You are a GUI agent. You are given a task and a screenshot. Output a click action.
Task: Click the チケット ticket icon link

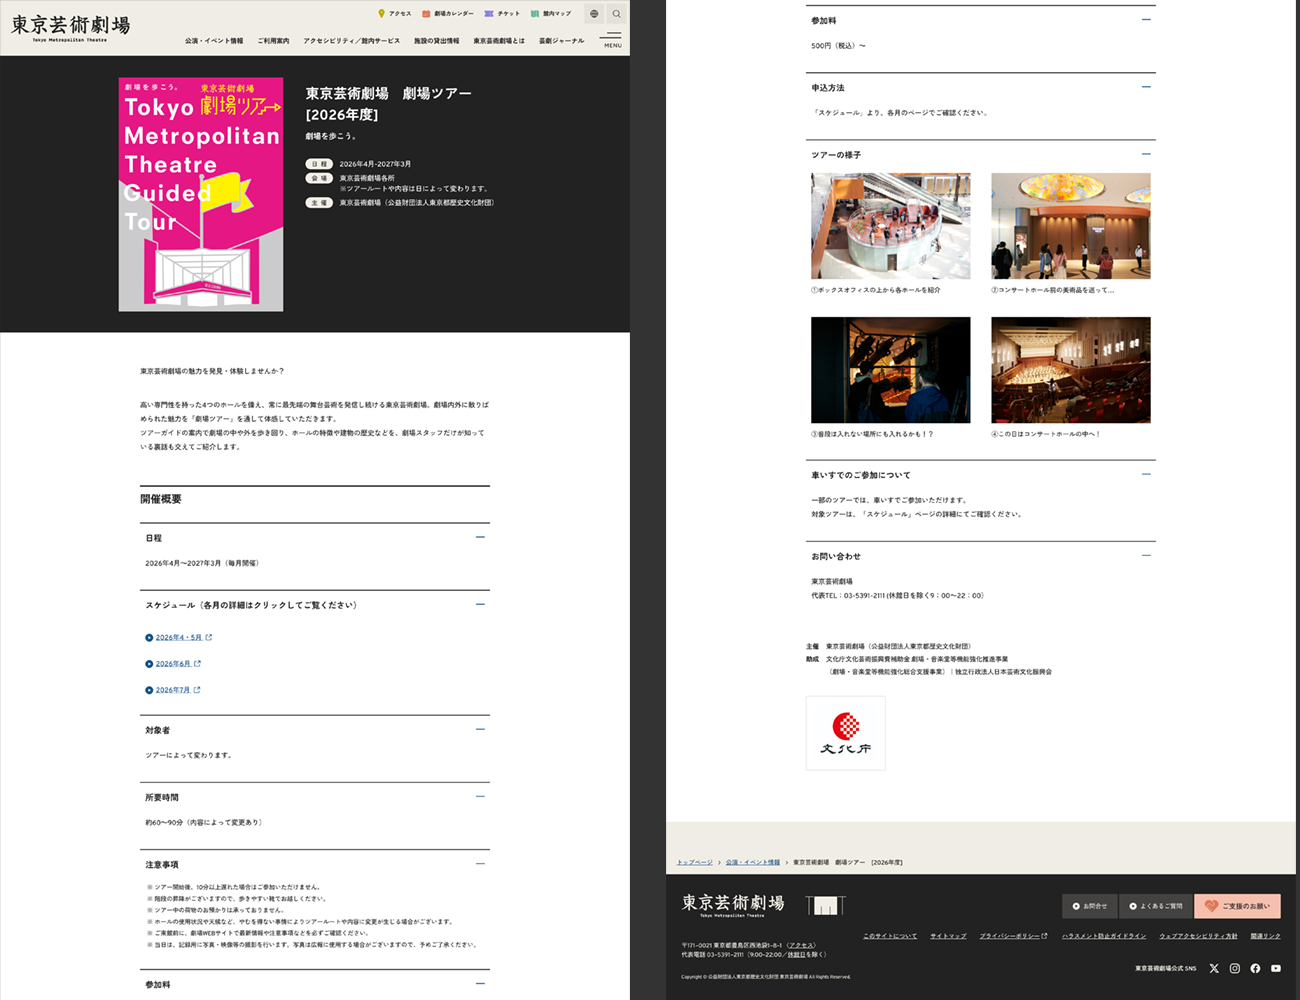click(x=489, y=14)
